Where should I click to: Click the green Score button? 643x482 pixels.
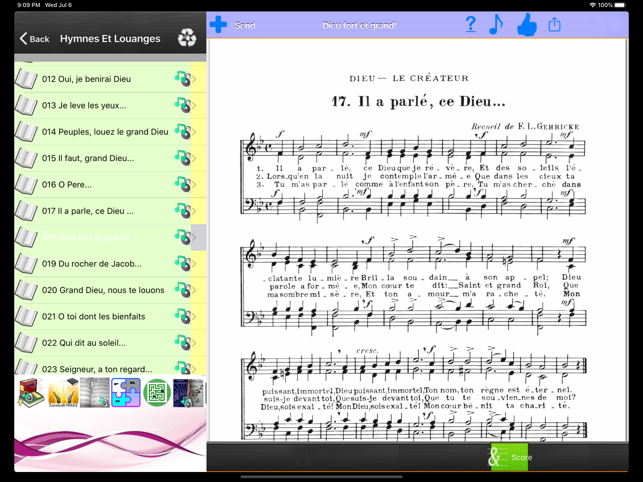pyautogui.click(x=509, y=457)
